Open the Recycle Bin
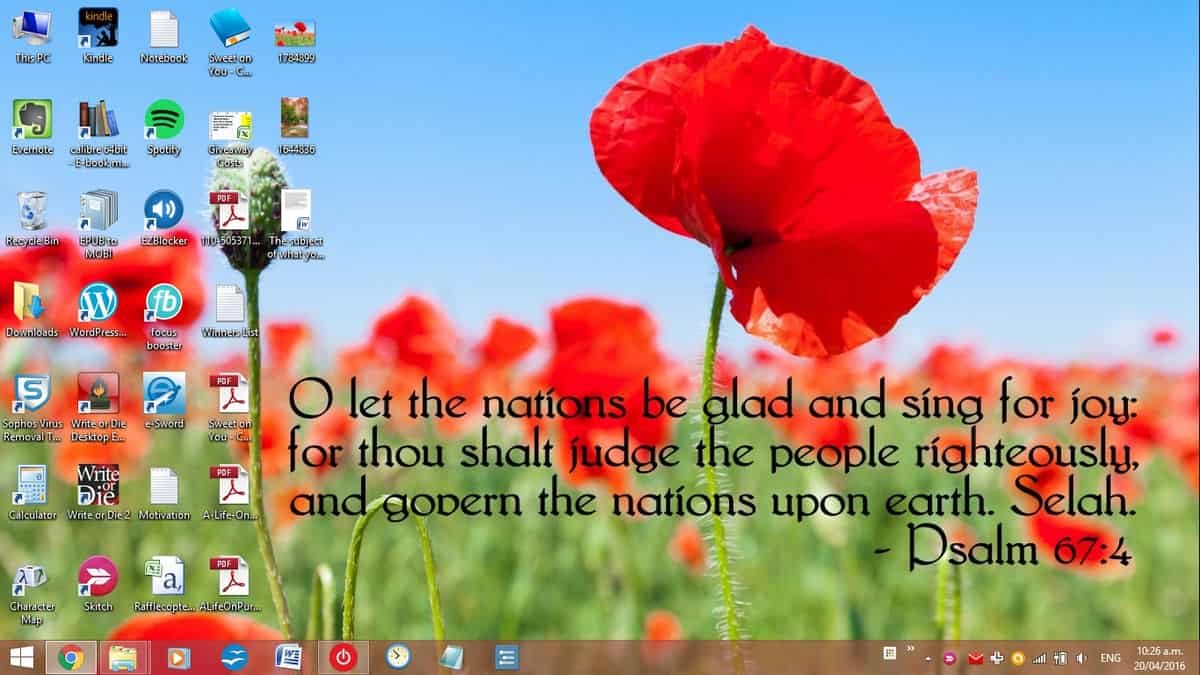The width and height of the screenshot is (1200, 675). [32, 211]
